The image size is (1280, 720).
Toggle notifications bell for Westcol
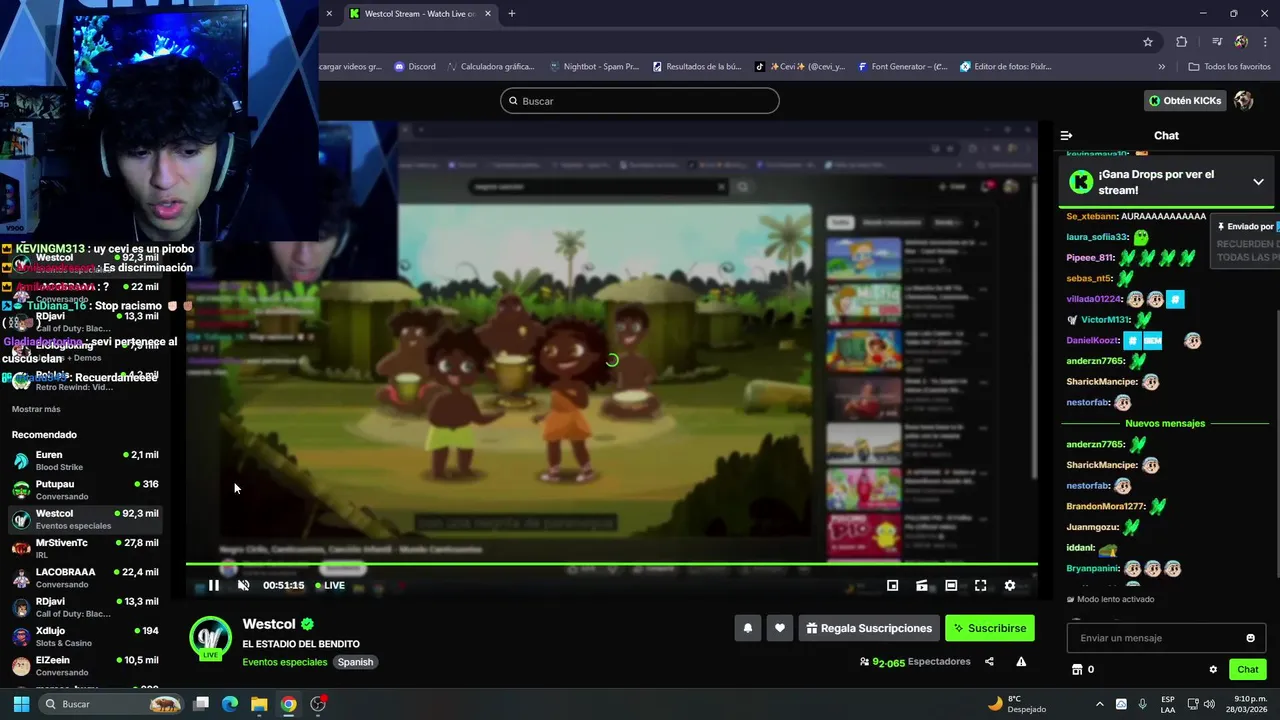tap(747, 628)
